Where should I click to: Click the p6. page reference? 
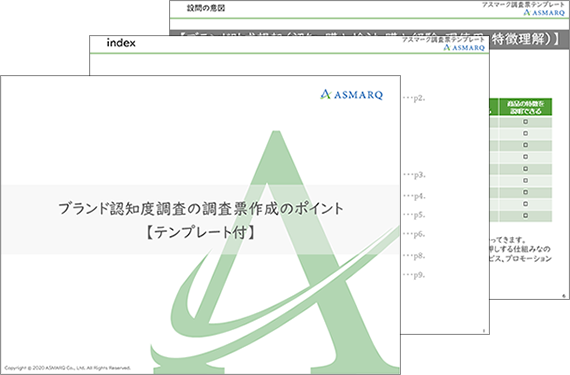pyautogui.click(x=414, y=234)
